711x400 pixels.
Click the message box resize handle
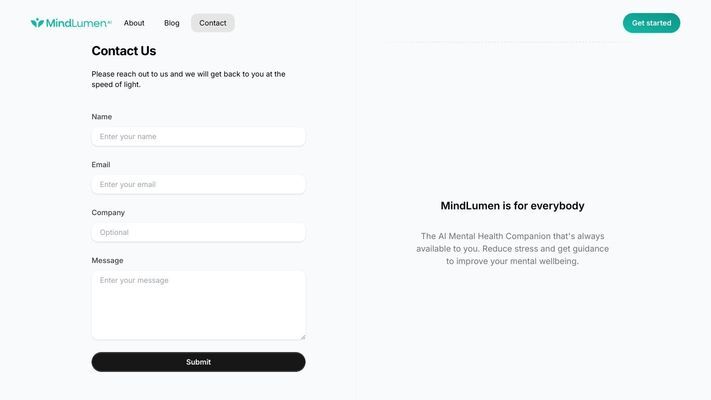(x=302, y=337)
